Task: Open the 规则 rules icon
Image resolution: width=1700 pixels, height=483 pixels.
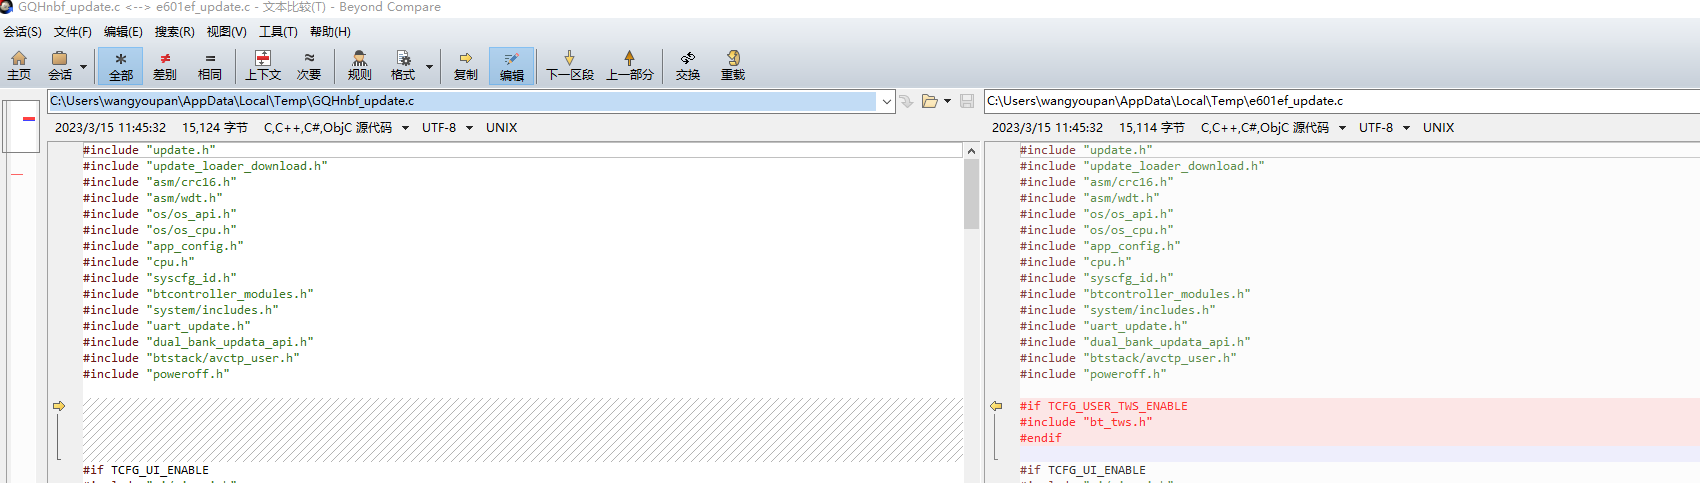Action: [x=360, y=65]
